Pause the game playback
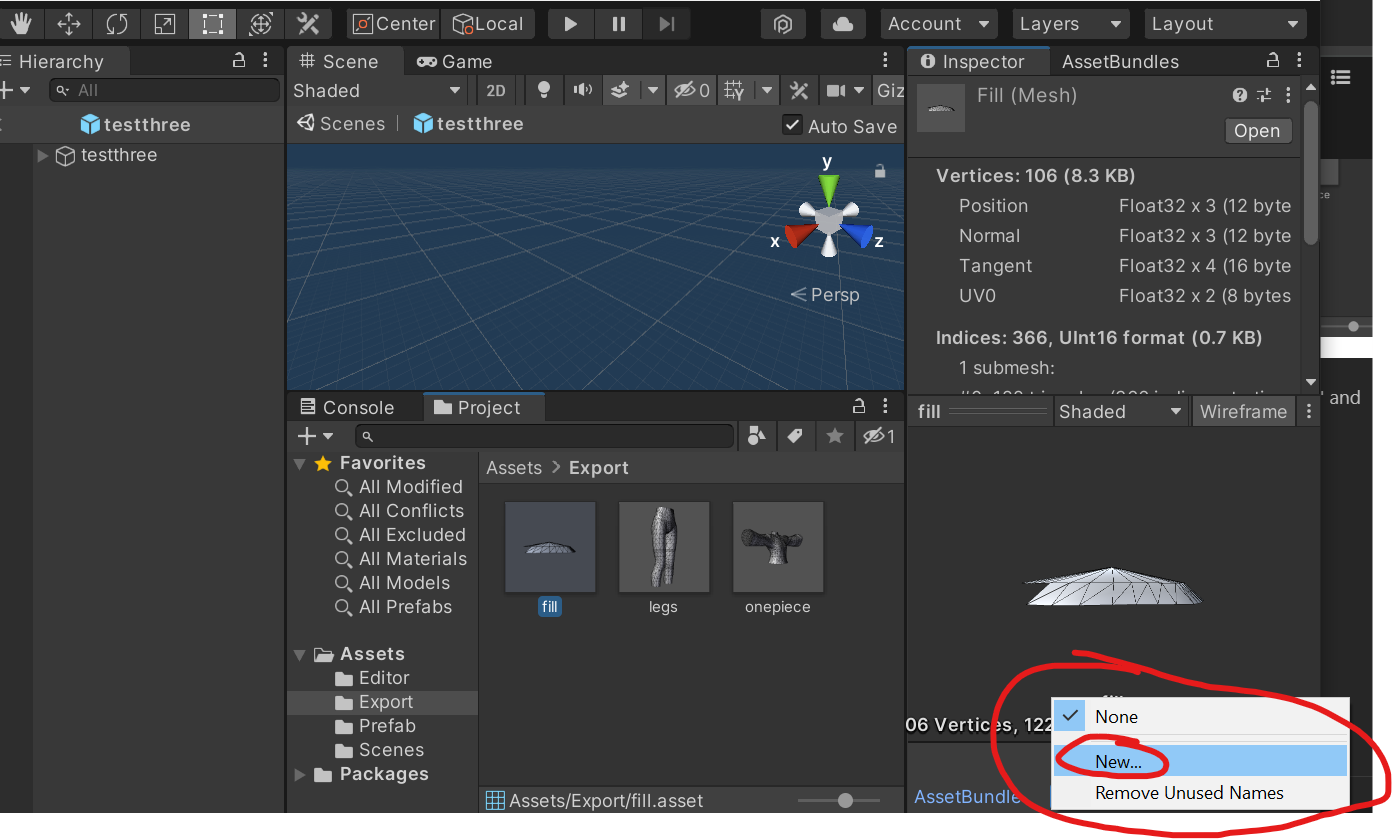 (619, 24)
